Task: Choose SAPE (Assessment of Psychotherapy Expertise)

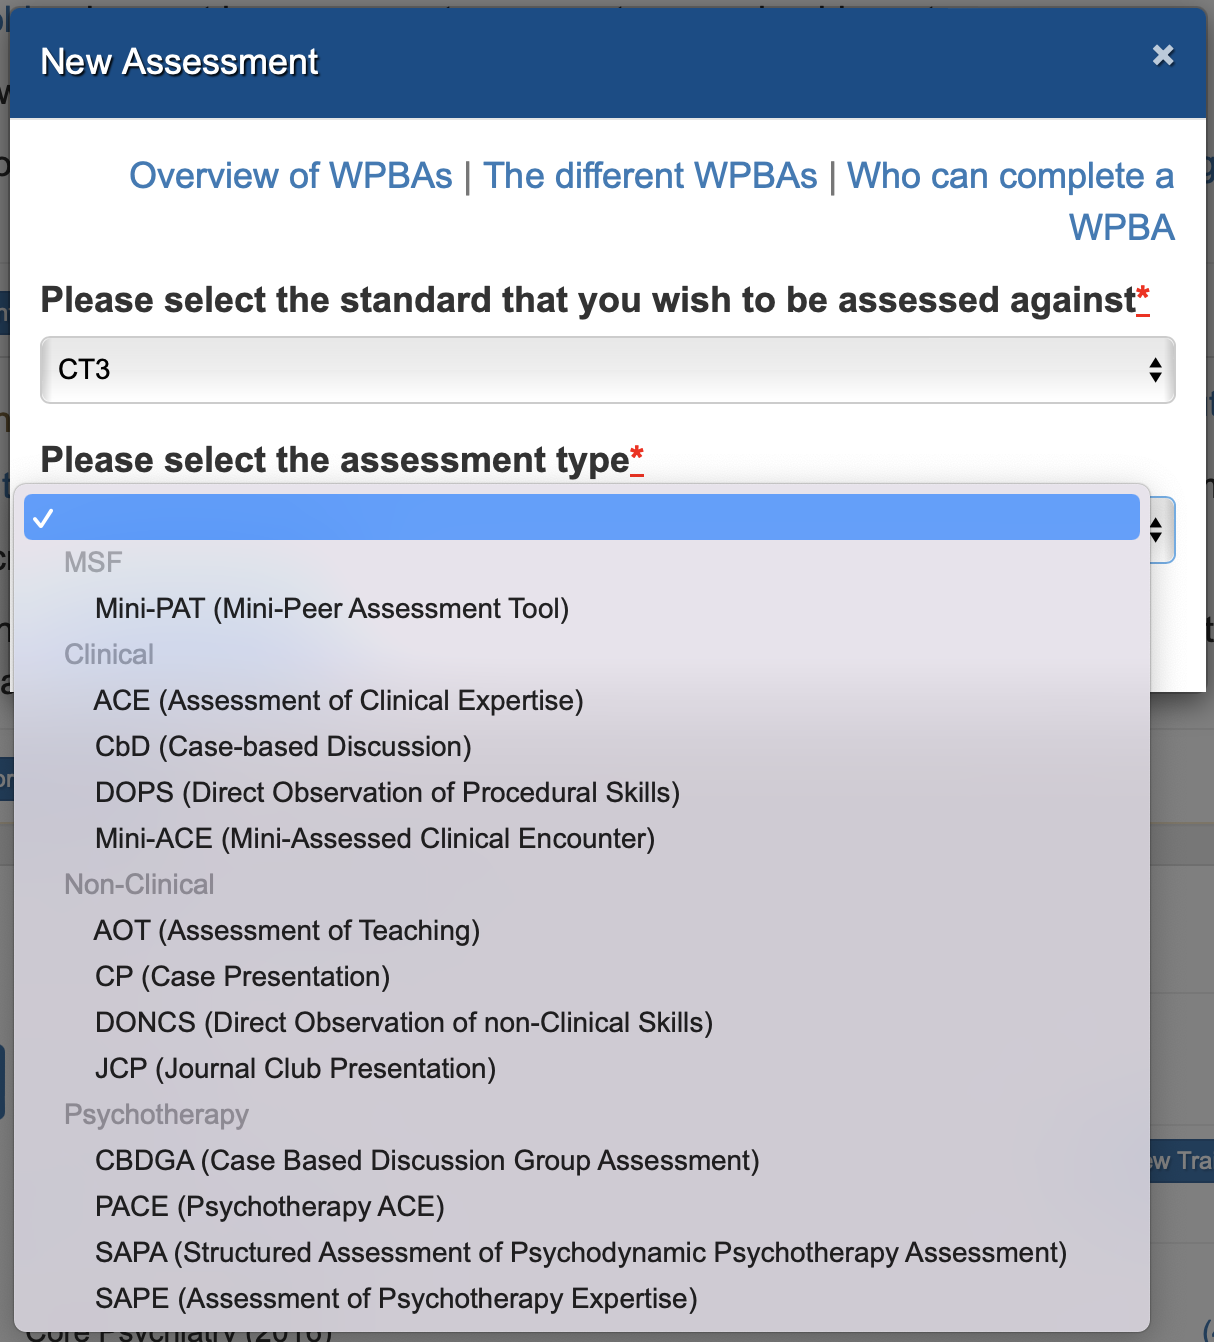Action: click(396, 1298)
